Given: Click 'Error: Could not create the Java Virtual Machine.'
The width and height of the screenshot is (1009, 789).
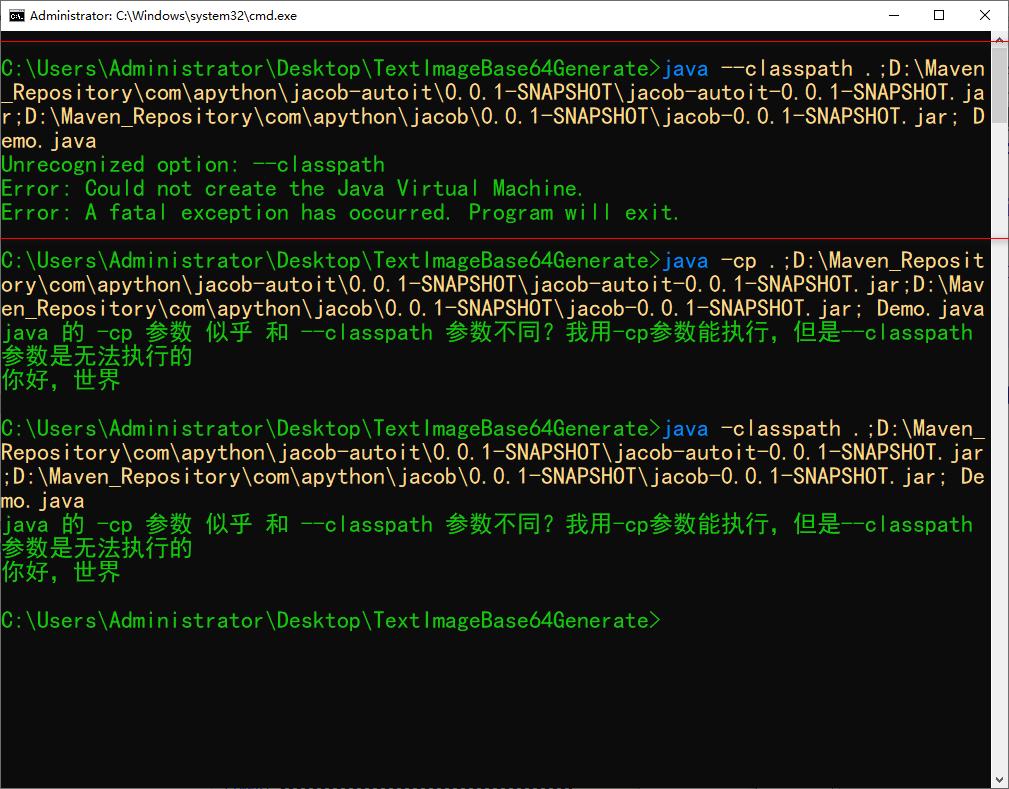Looking at the screenshot, I should (x=292, y=189).
